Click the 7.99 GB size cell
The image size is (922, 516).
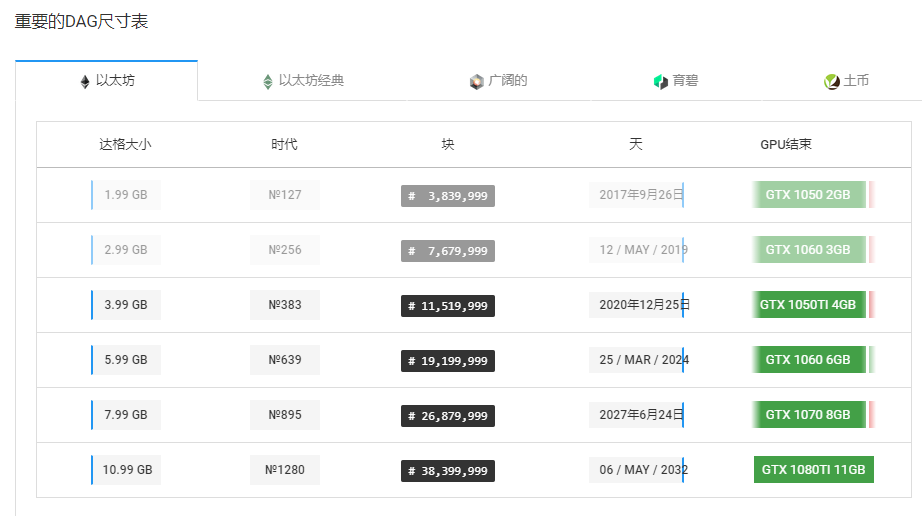pos(126,415)
